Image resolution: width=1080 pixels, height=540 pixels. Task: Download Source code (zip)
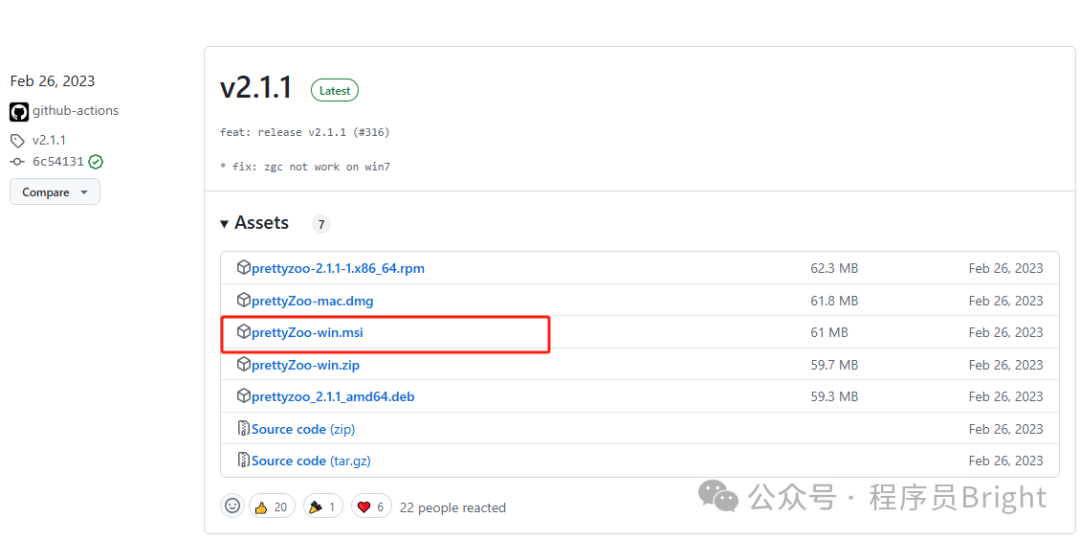[x=303, y=429]
